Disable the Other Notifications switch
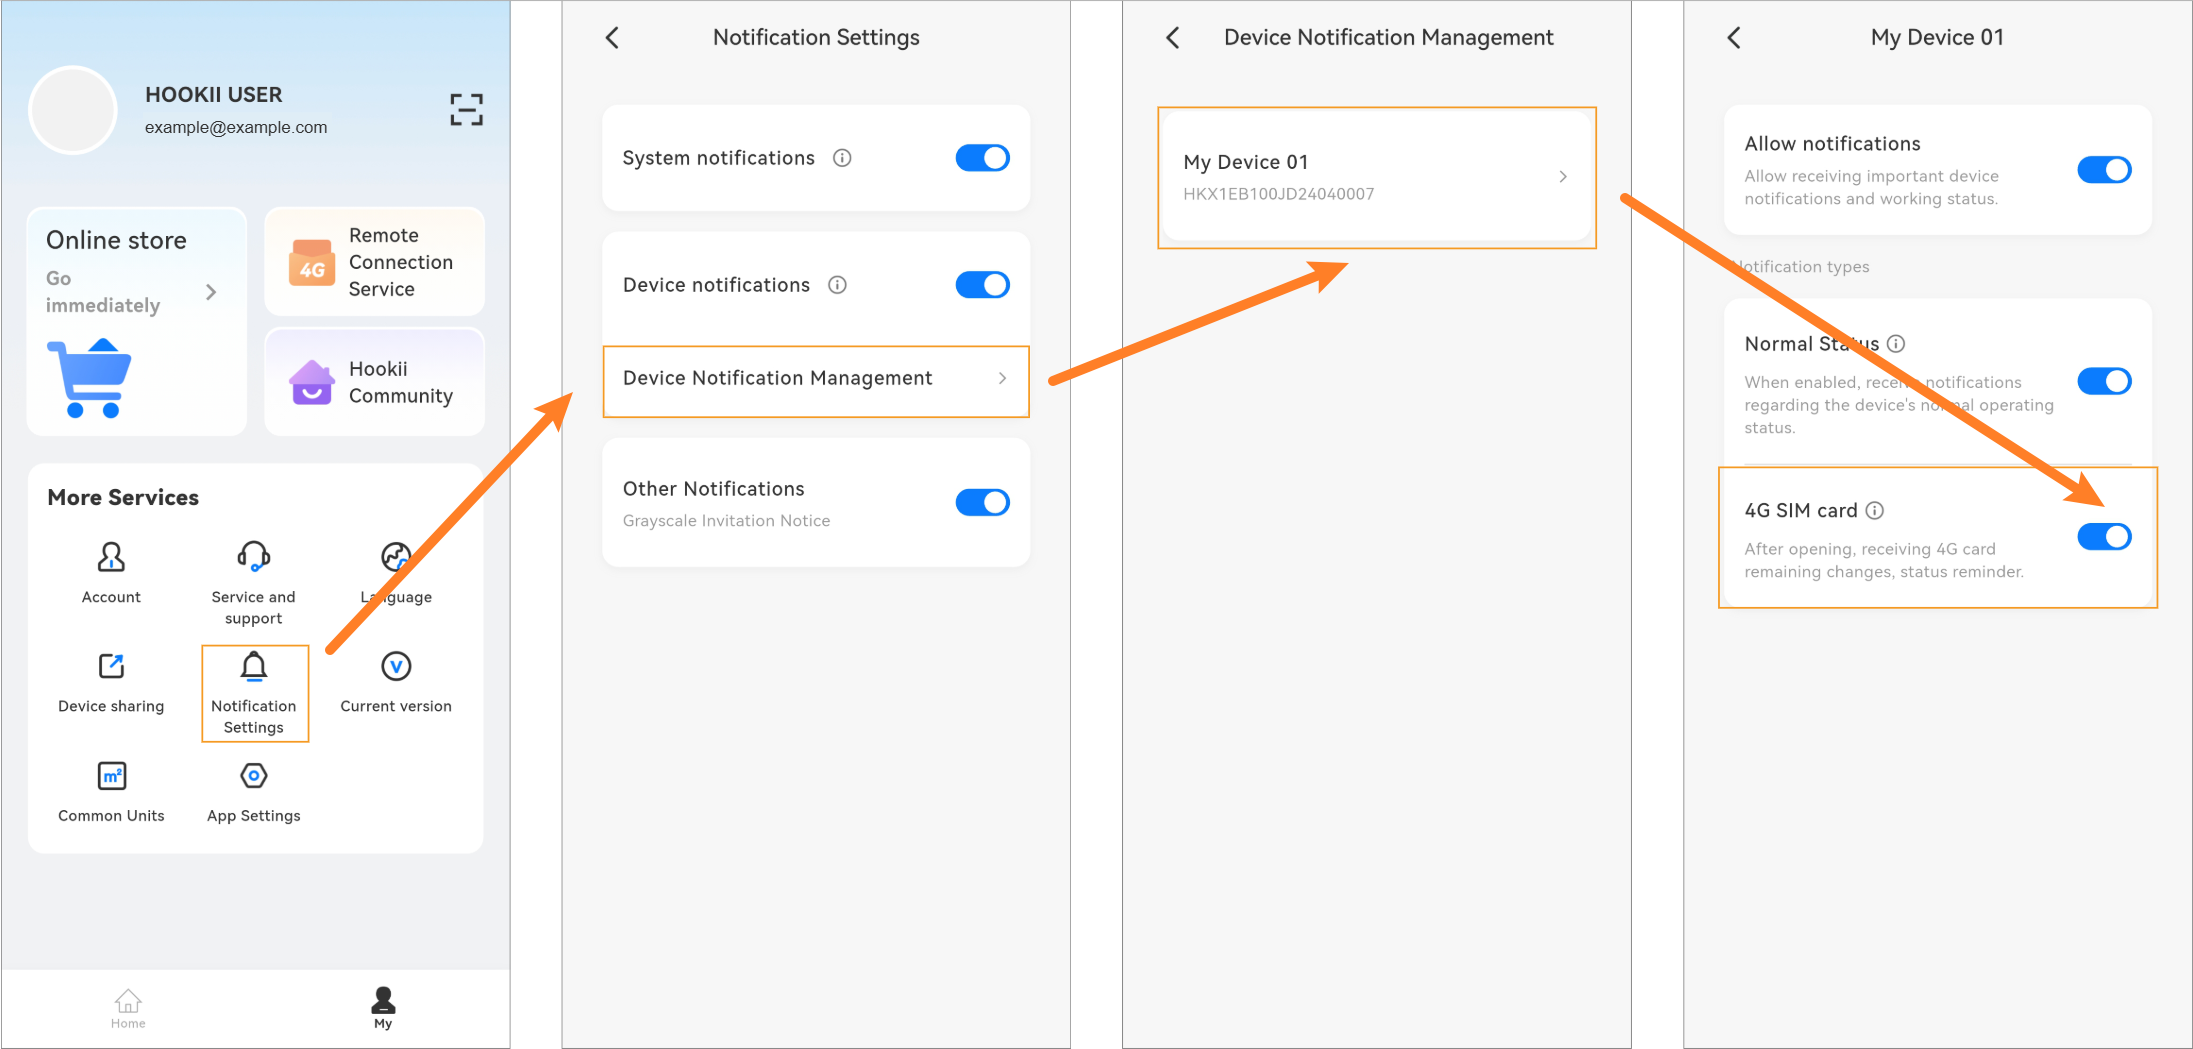Viewport: 2193px width, 1049px height. (982, 502)
